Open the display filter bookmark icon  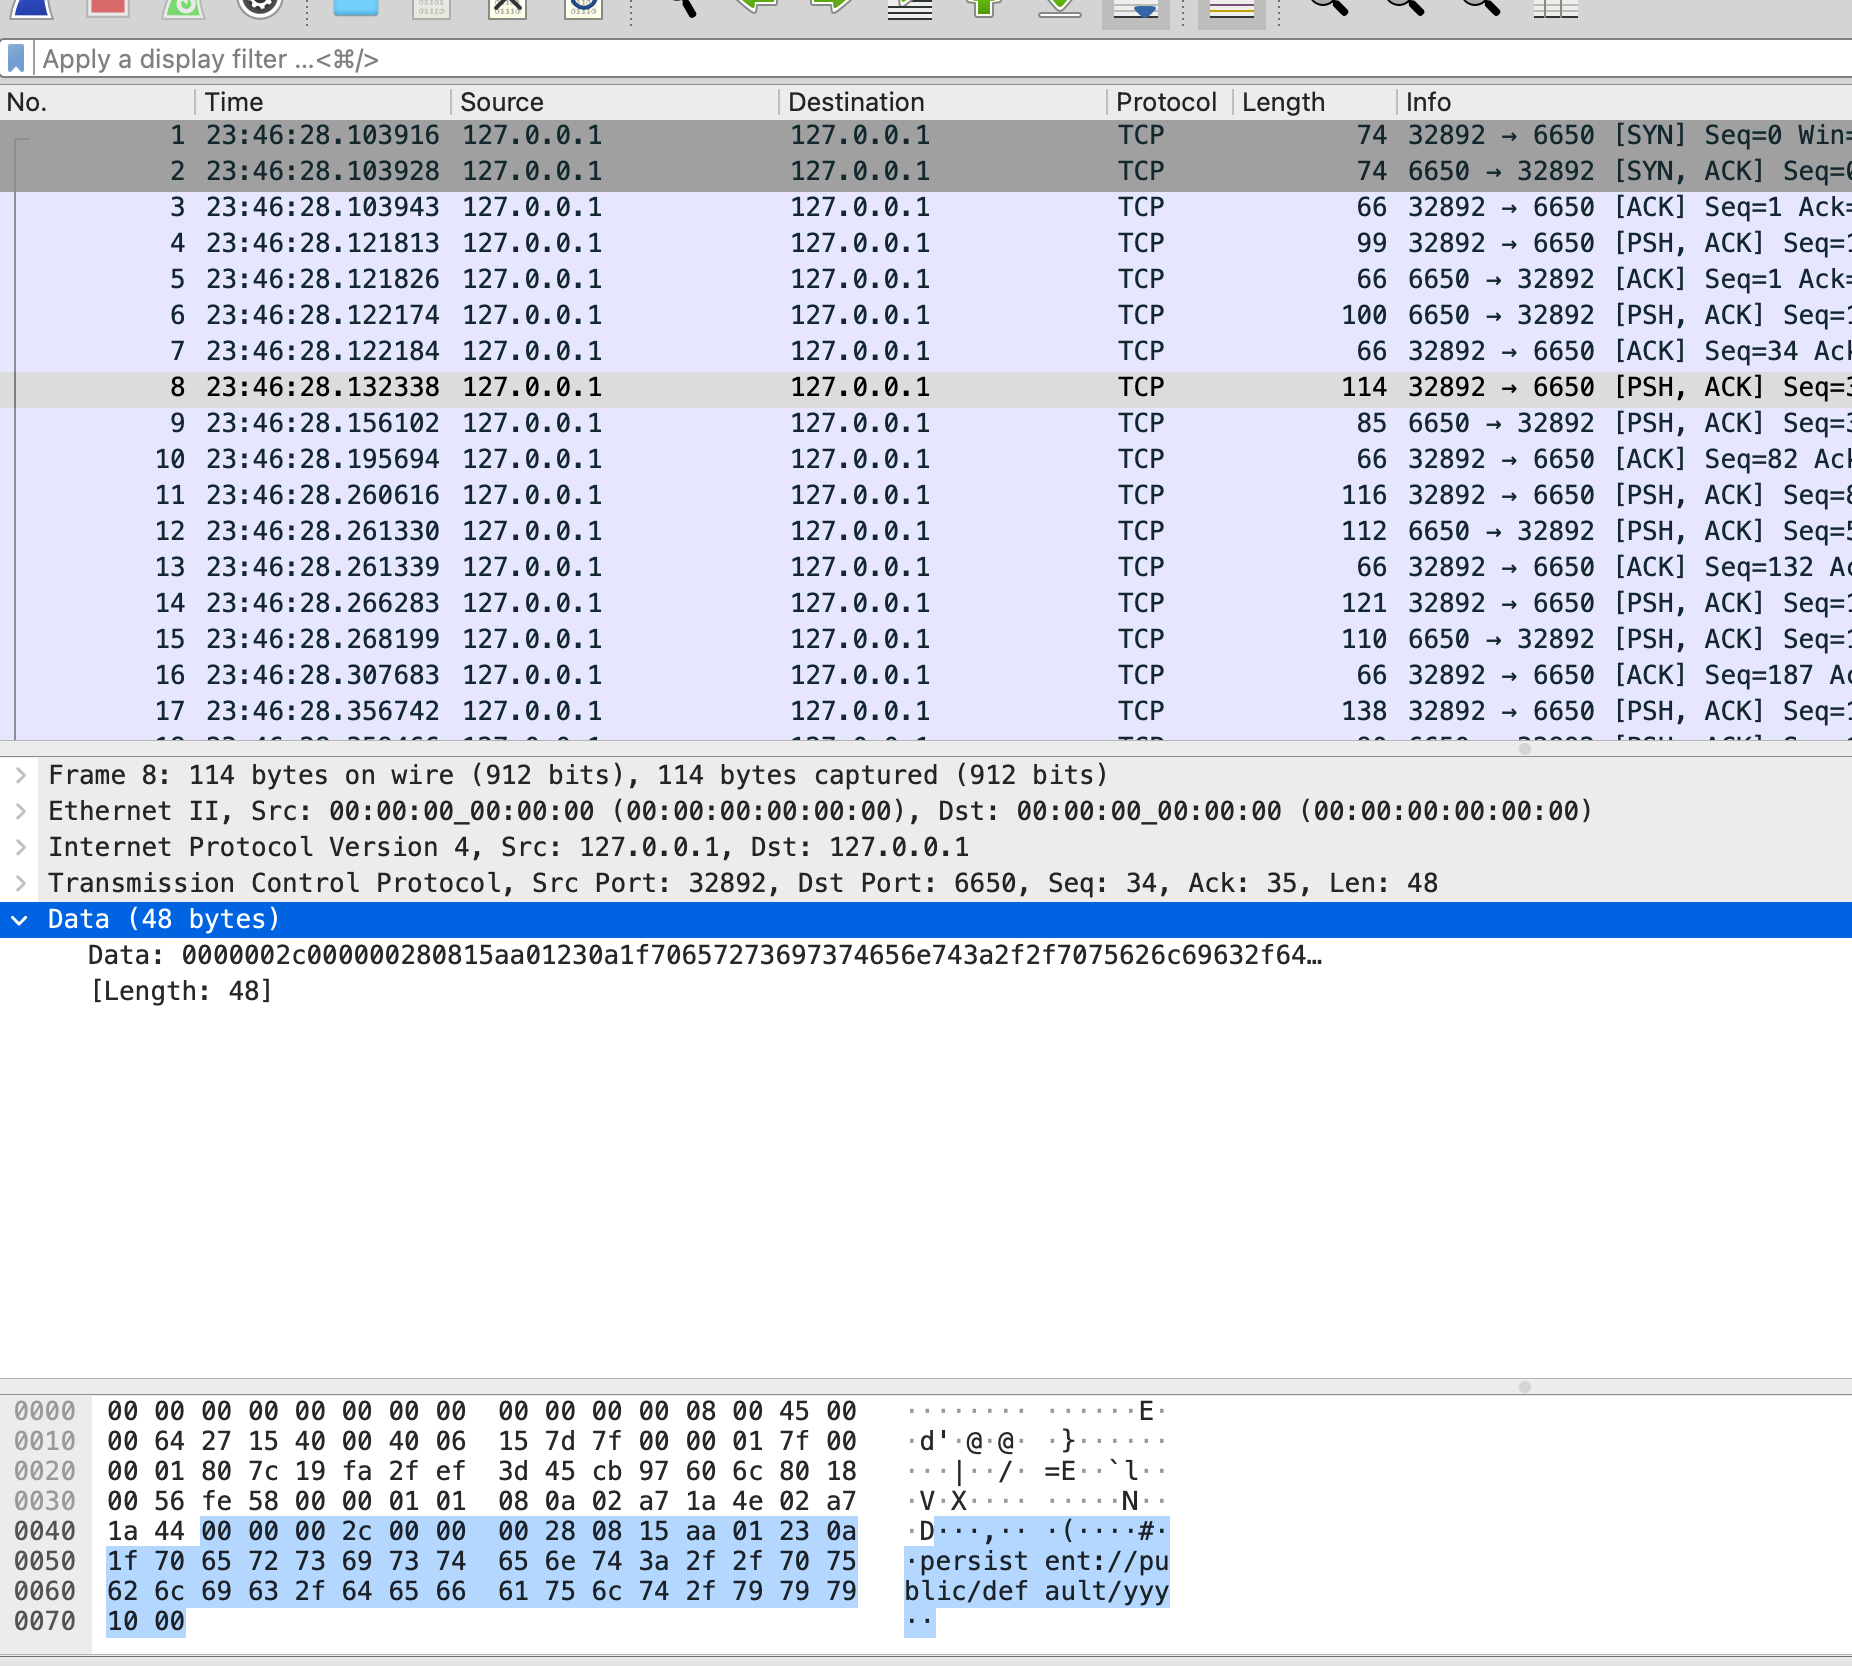coord(16,59)
